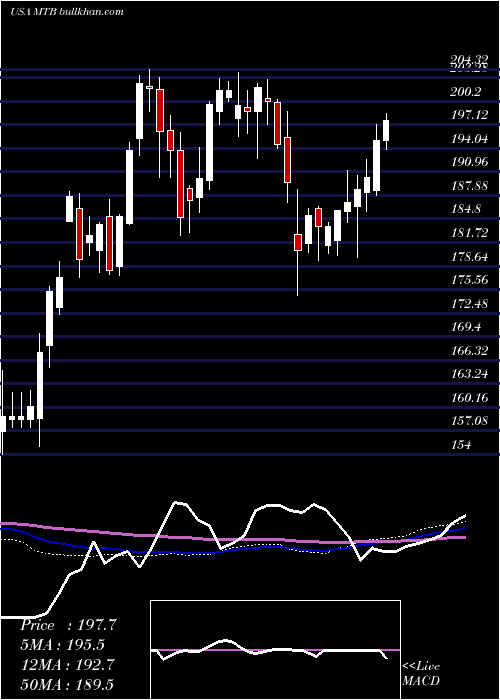Click the 197.12 price level label
Screen dimensions: 500x700
click(470, 115)
